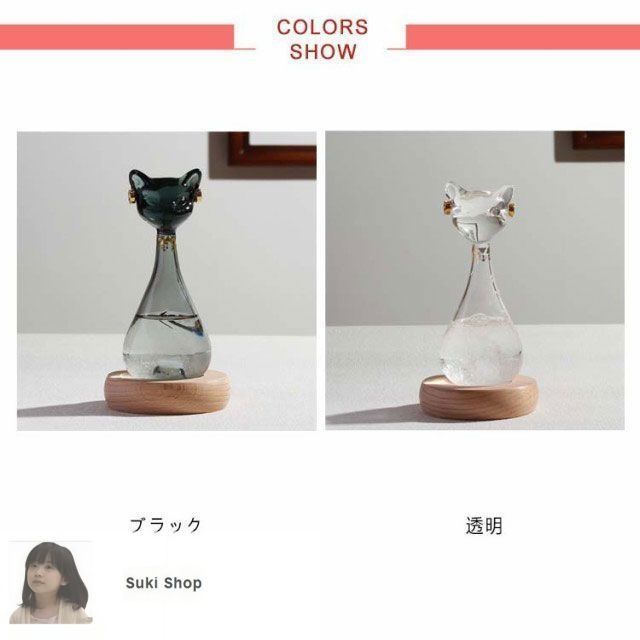Select the 透明 color label
Screen dimensions: 640x640
point(484,526)
